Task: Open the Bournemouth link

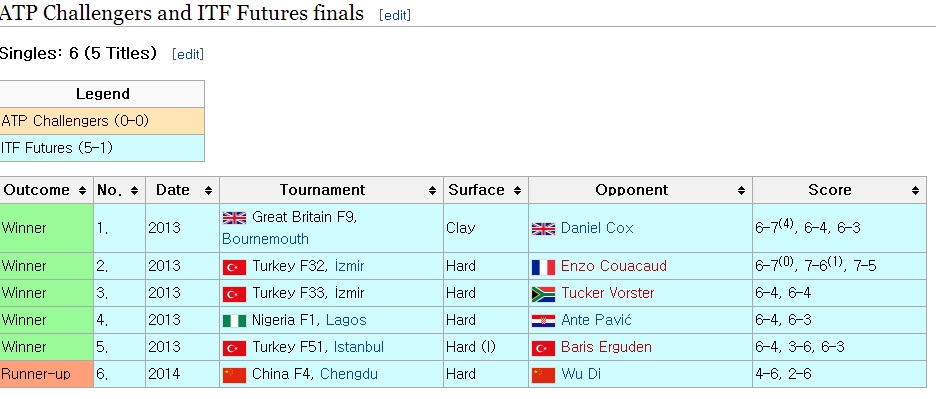Action: pyautogui.click(x=266, y=239)
